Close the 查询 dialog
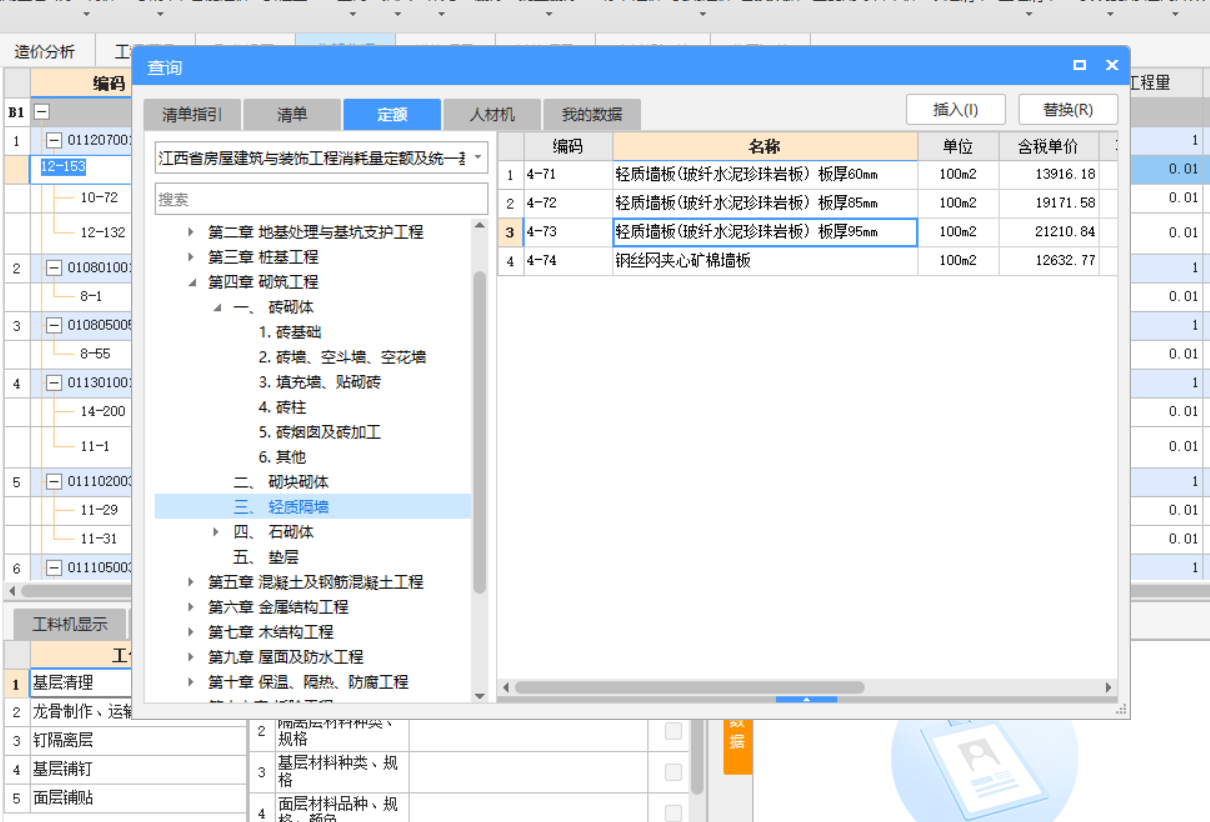The height and width of the screenshot is (822, 1210). (x=1111, y=65)
